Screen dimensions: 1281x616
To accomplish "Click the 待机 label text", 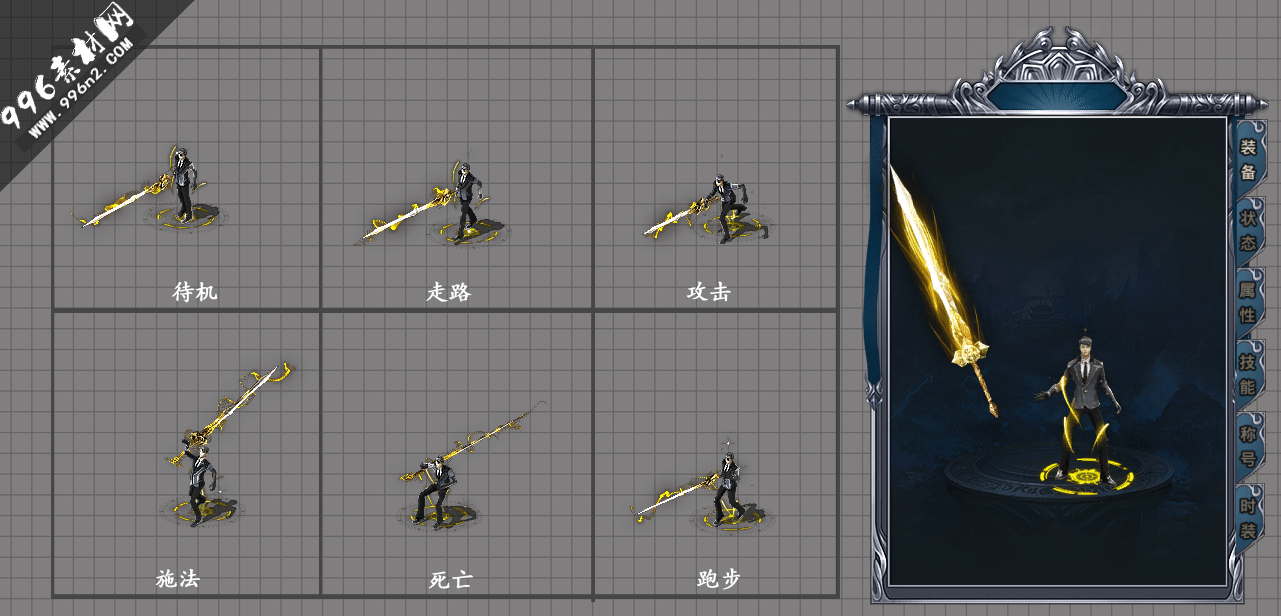I will 195,292.
